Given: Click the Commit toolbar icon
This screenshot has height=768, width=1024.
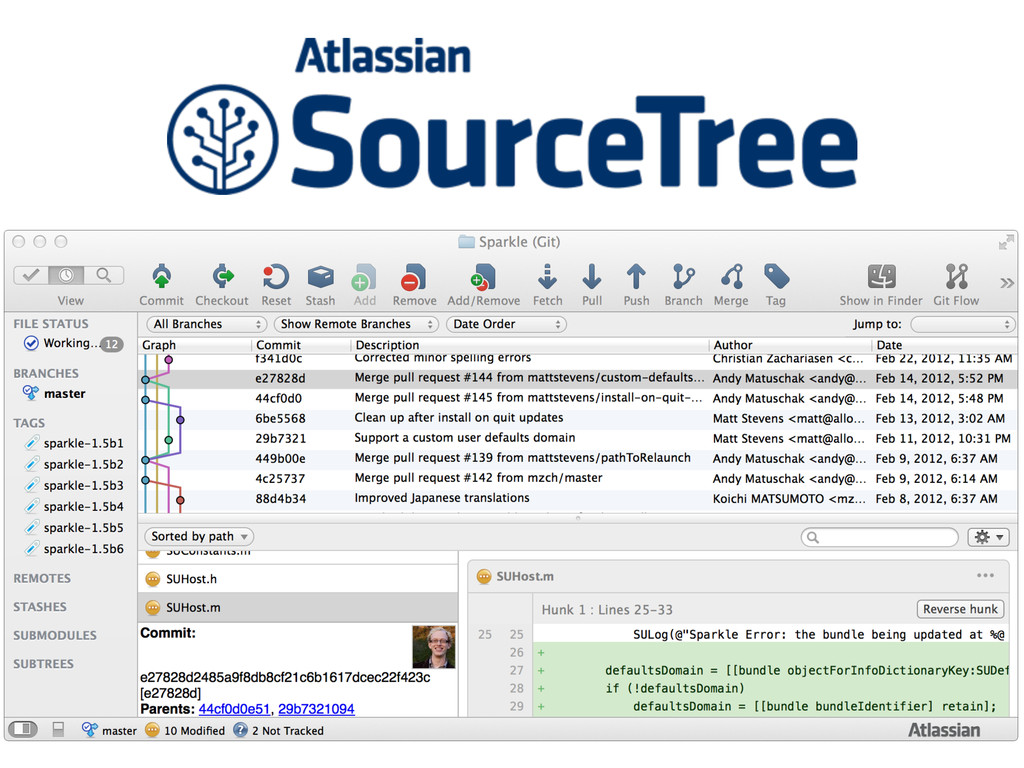Looking at the screenshot, I should pyautogui.click(x=161, y=278).
